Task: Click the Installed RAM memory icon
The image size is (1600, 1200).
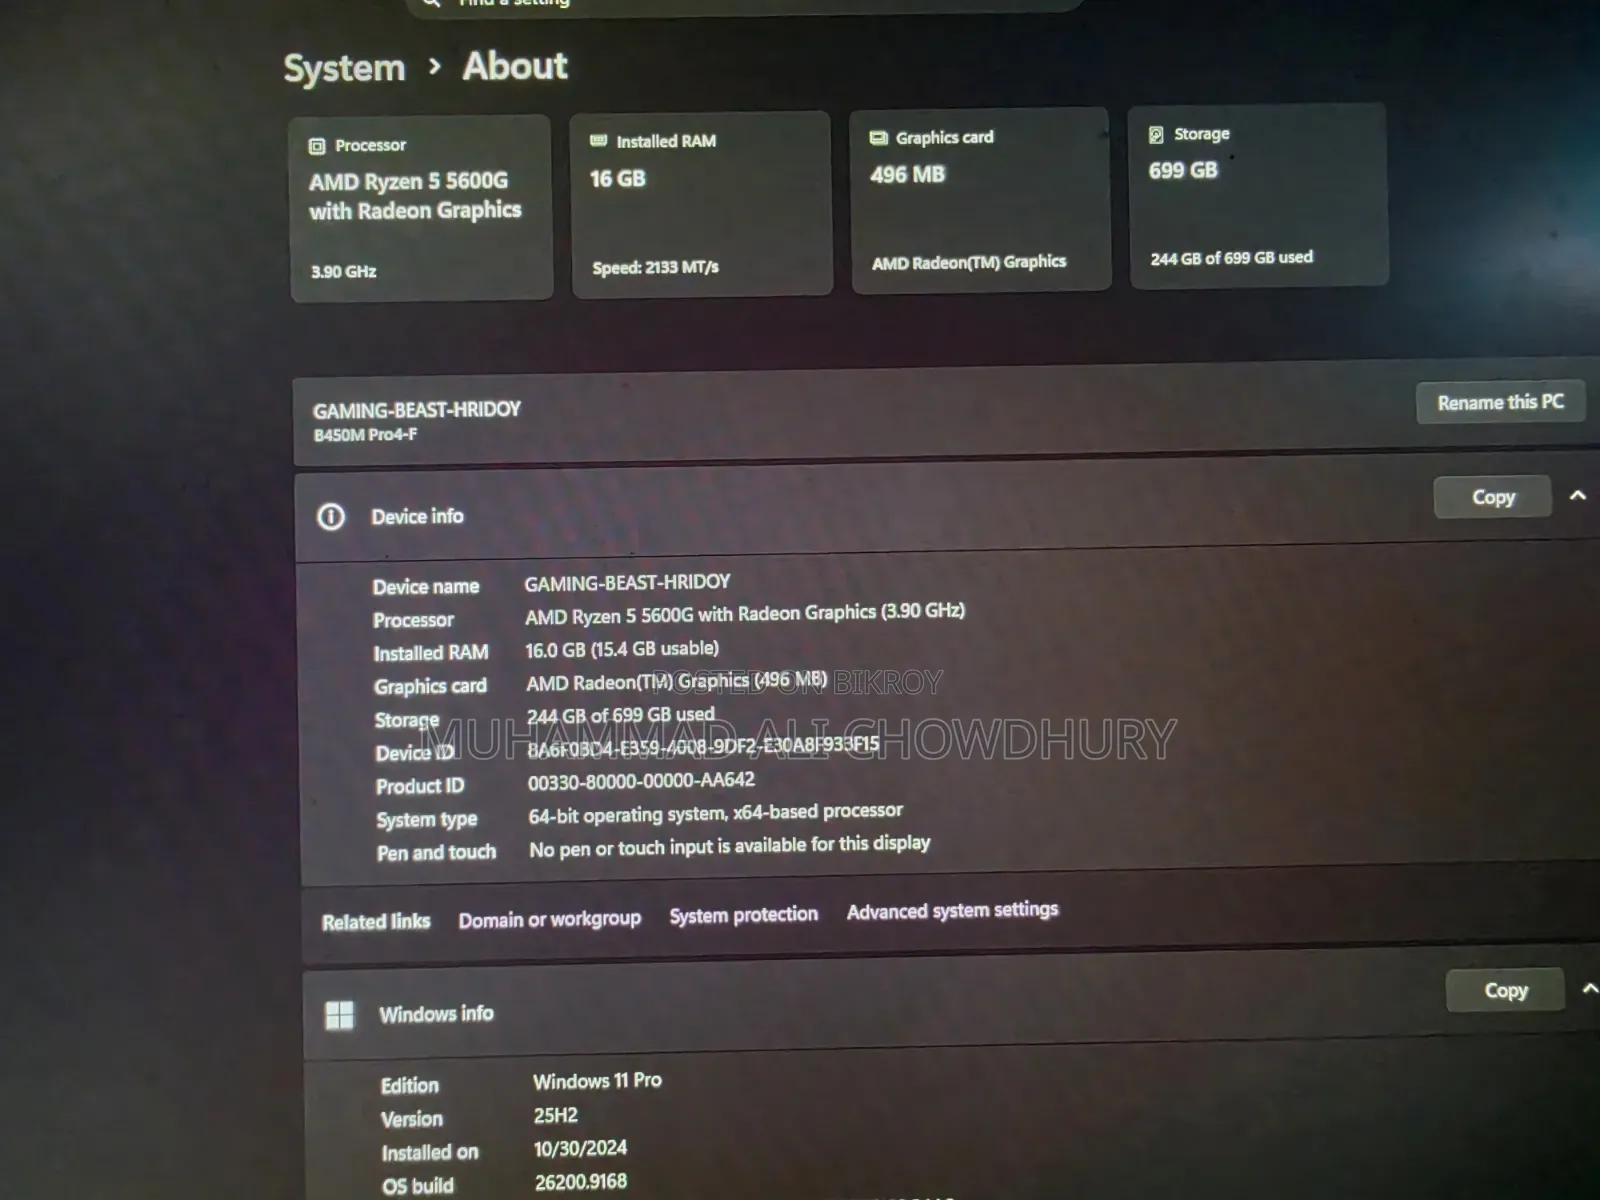Action: coord(599,141)
